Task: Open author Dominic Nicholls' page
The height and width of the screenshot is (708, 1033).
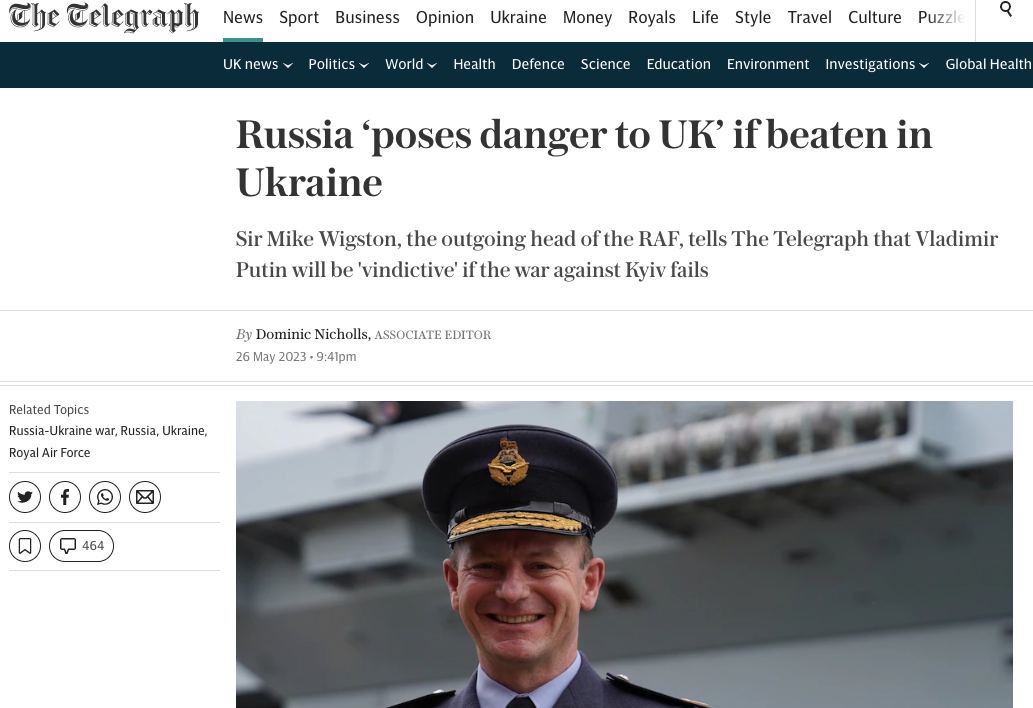Action: tap(312, 335)
